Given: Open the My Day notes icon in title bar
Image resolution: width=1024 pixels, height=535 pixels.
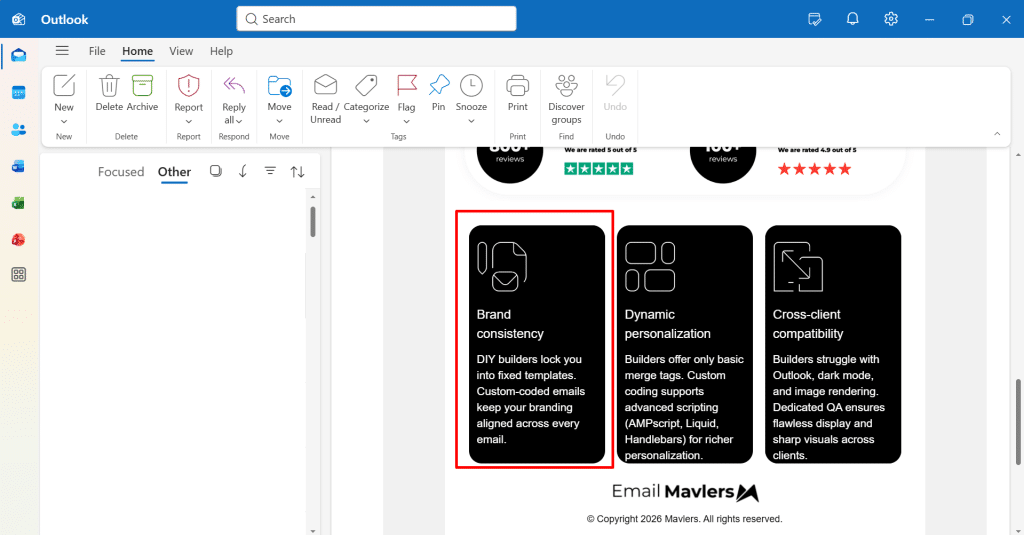Looking at the screenshot, I should coord(814,19).
